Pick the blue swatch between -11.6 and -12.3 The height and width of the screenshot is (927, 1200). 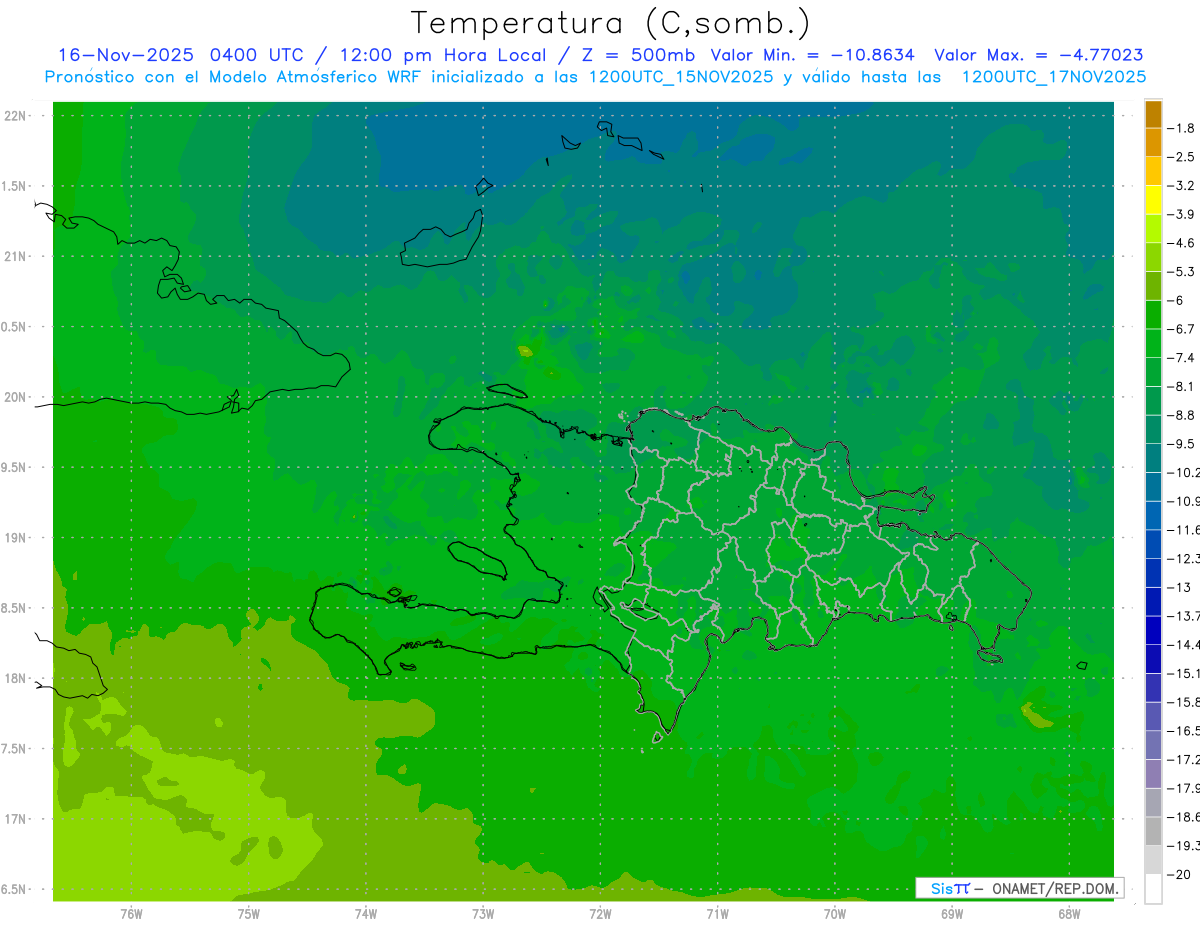(1153, 544)
